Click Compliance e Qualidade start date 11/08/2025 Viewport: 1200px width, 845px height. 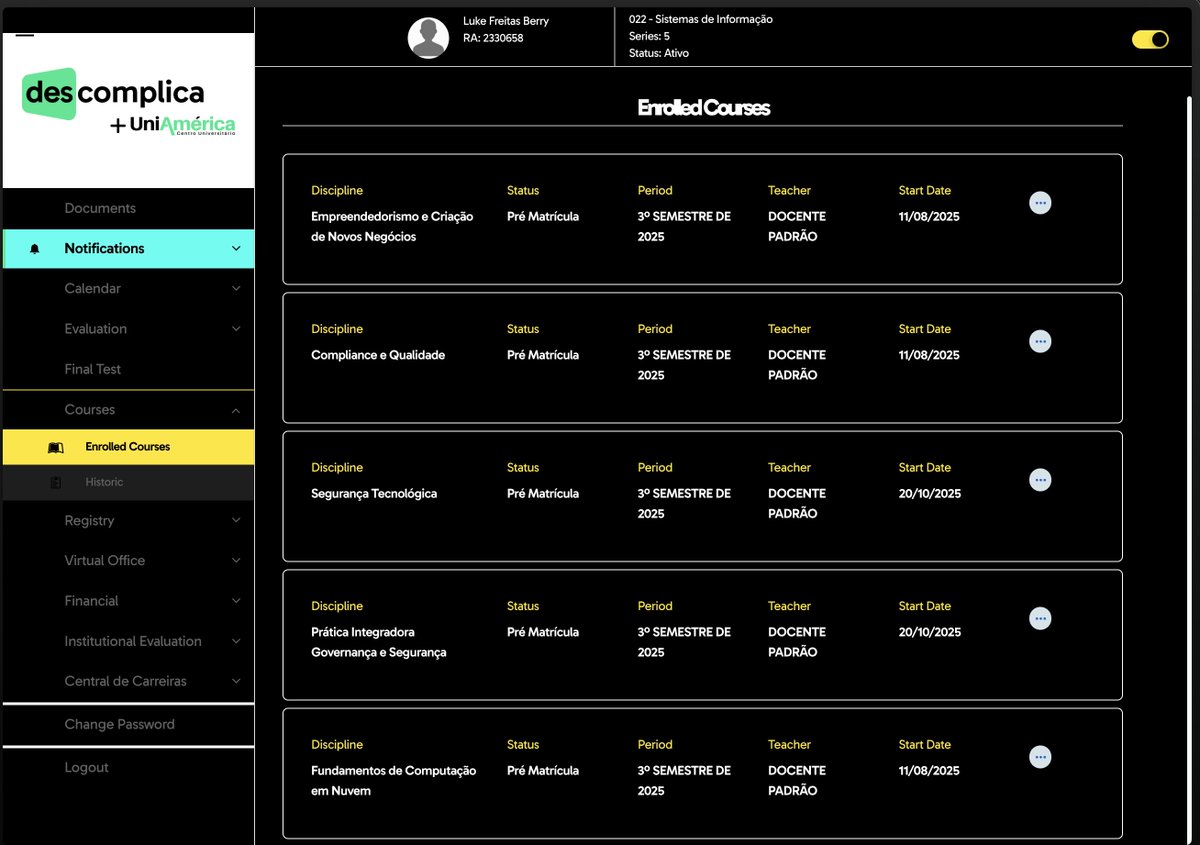pyautogui.click(x=929, y=355)
